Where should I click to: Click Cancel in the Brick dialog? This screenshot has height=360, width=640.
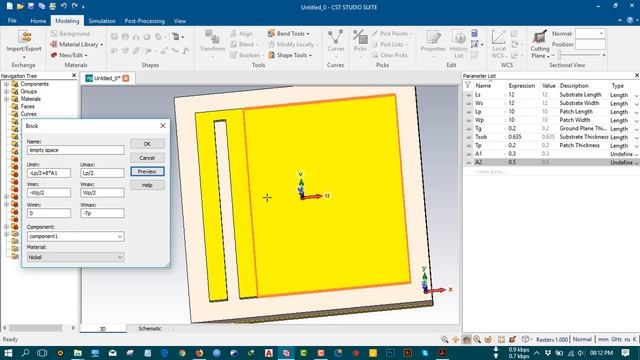147,158
